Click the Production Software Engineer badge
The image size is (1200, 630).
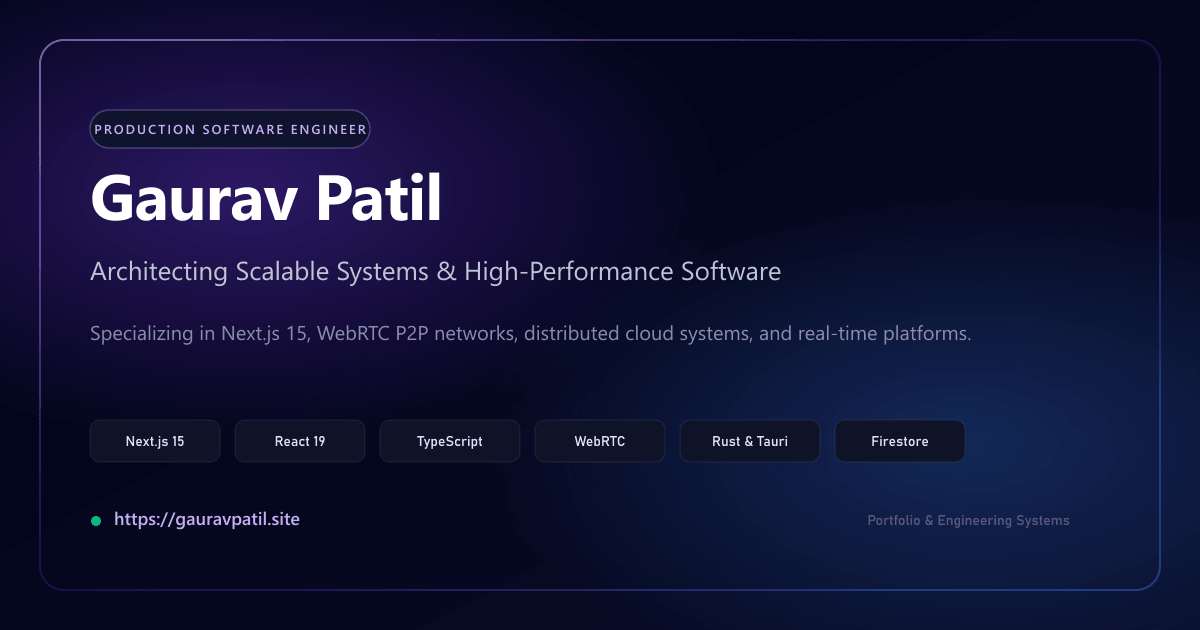(230, 129)
